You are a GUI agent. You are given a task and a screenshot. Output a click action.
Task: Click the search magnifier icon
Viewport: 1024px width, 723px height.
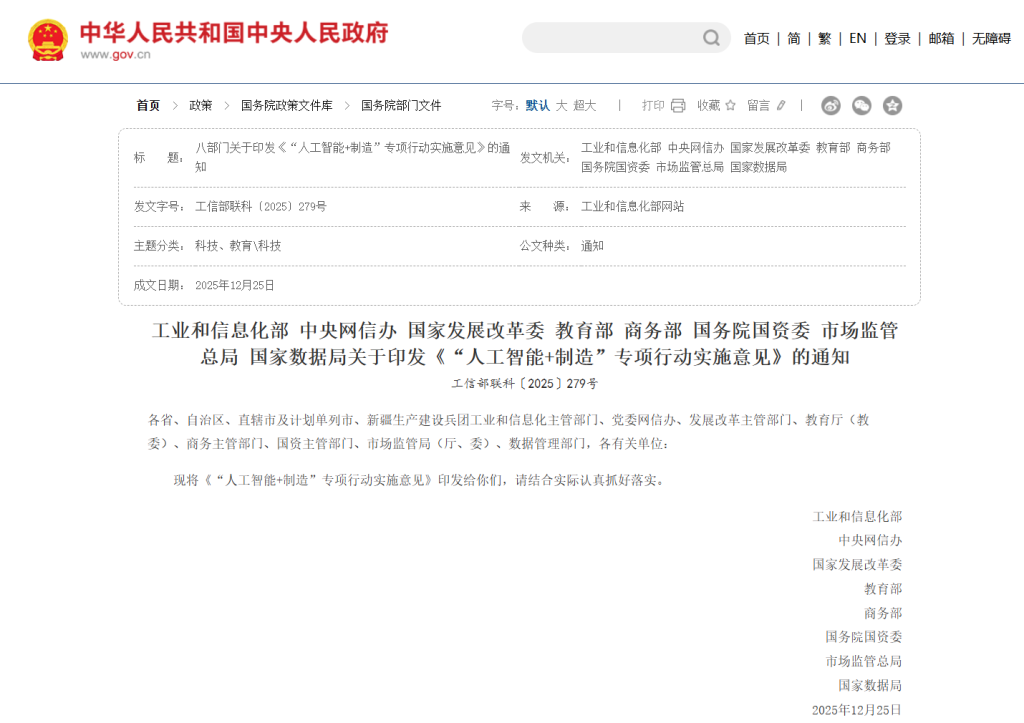point(711,38)
